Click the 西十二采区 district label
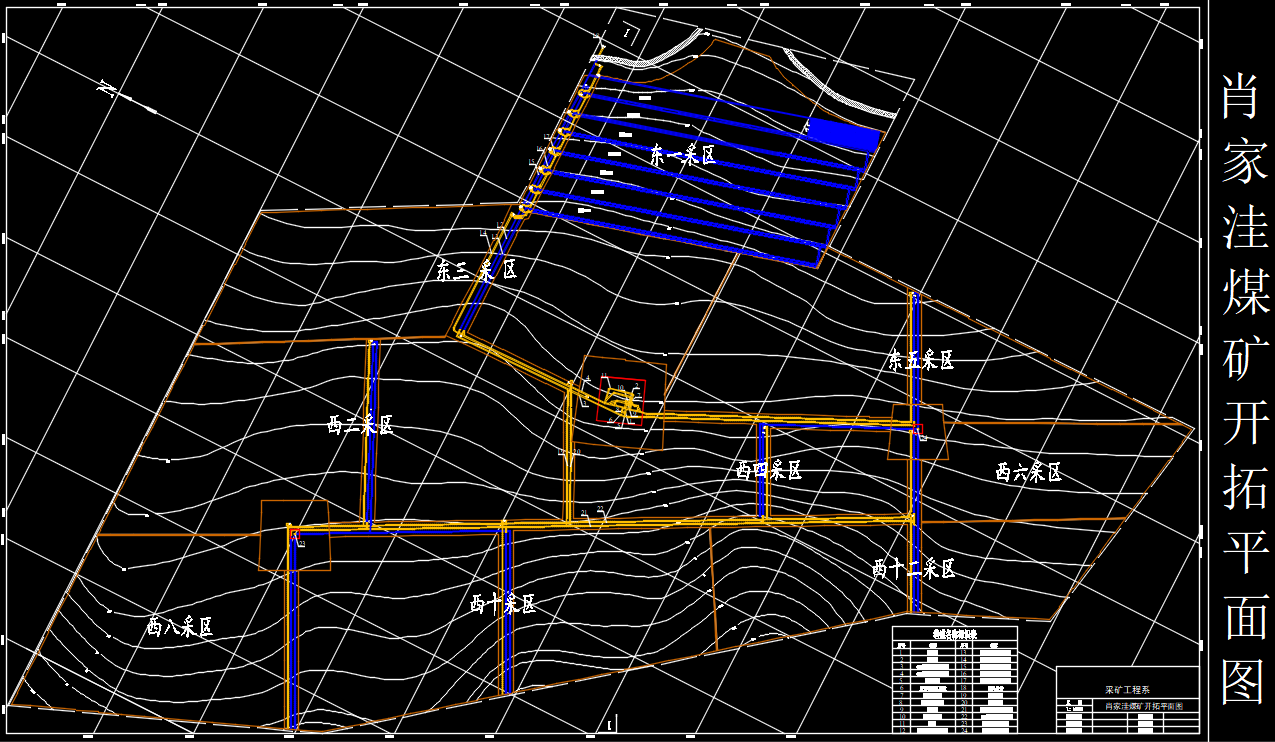1275x742 pixels. coord(914,569)
